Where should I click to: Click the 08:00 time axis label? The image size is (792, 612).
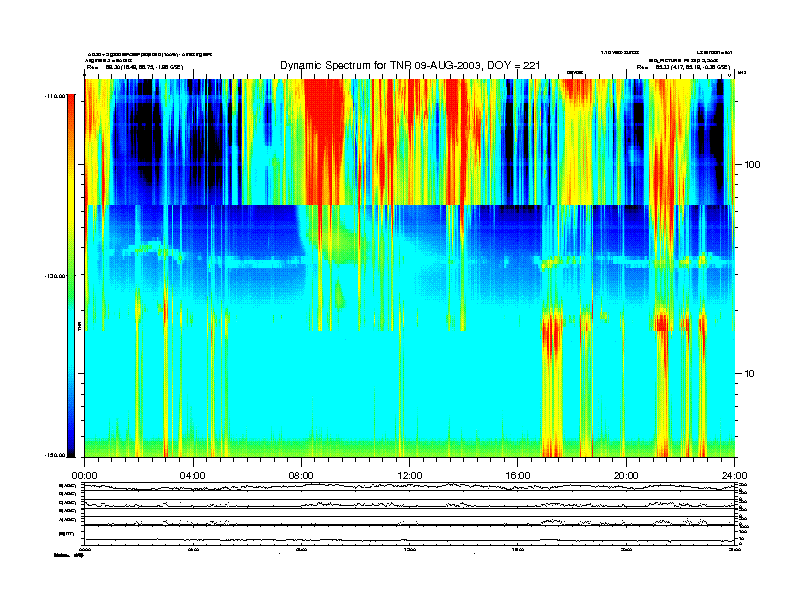(x=301, y=476)
